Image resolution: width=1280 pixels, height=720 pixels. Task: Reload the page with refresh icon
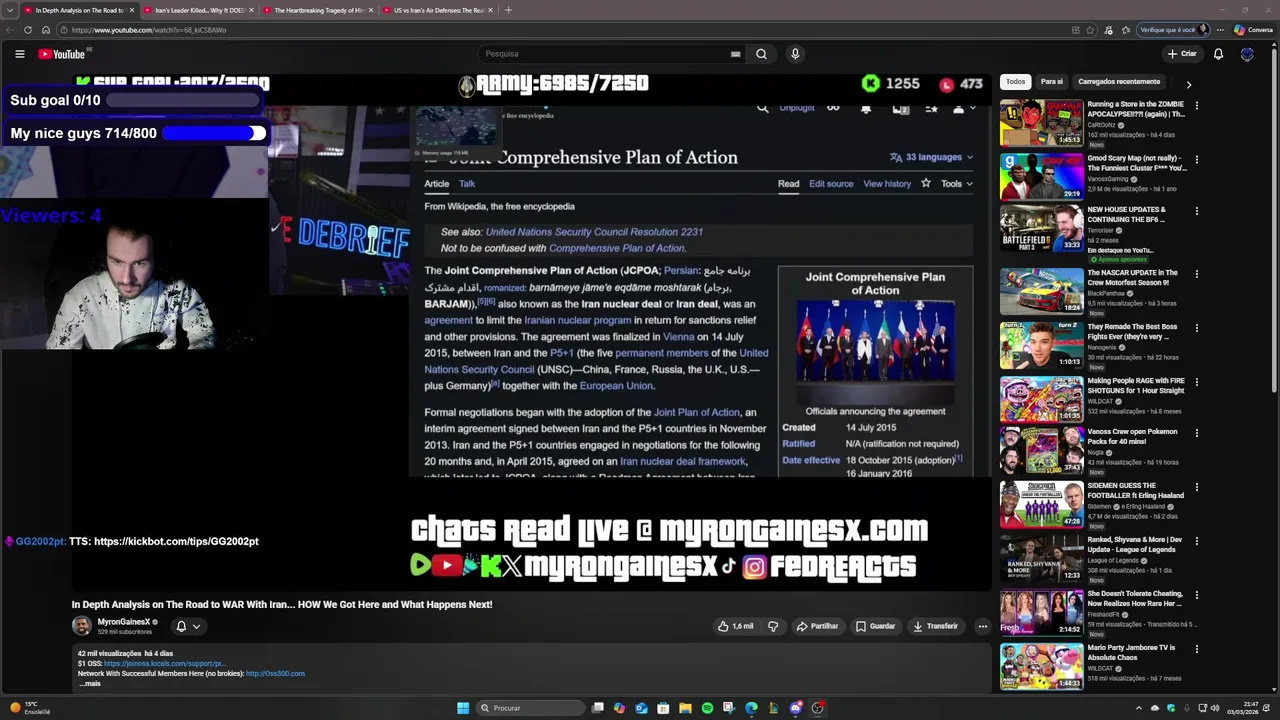[x=28, y=30]
